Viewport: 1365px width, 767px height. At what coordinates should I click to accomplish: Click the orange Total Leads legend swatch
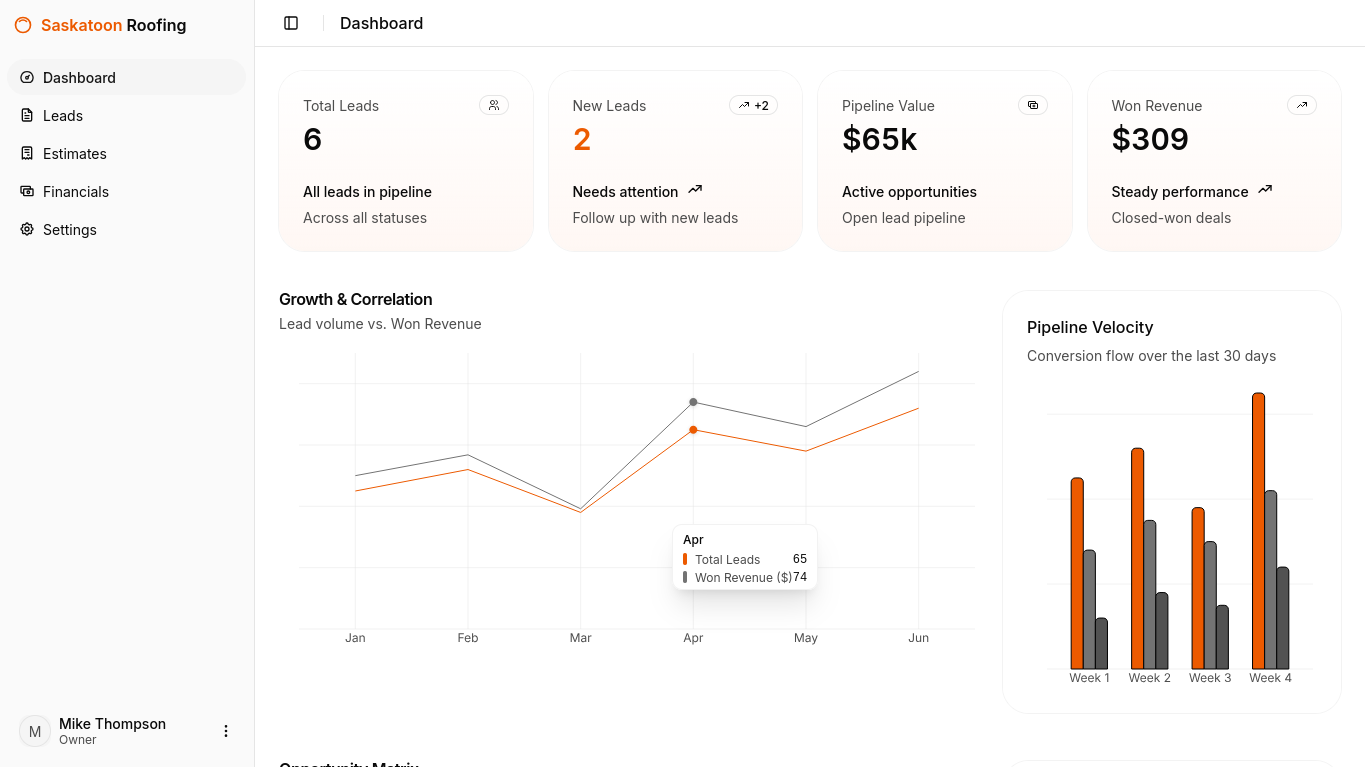(x=685, y=560)
